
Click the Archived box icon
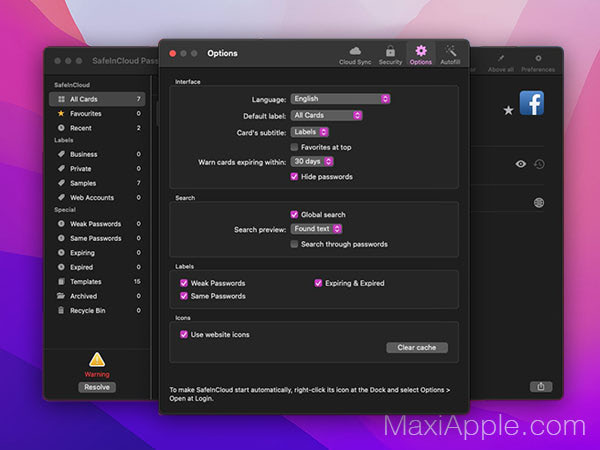pos(61,296)
